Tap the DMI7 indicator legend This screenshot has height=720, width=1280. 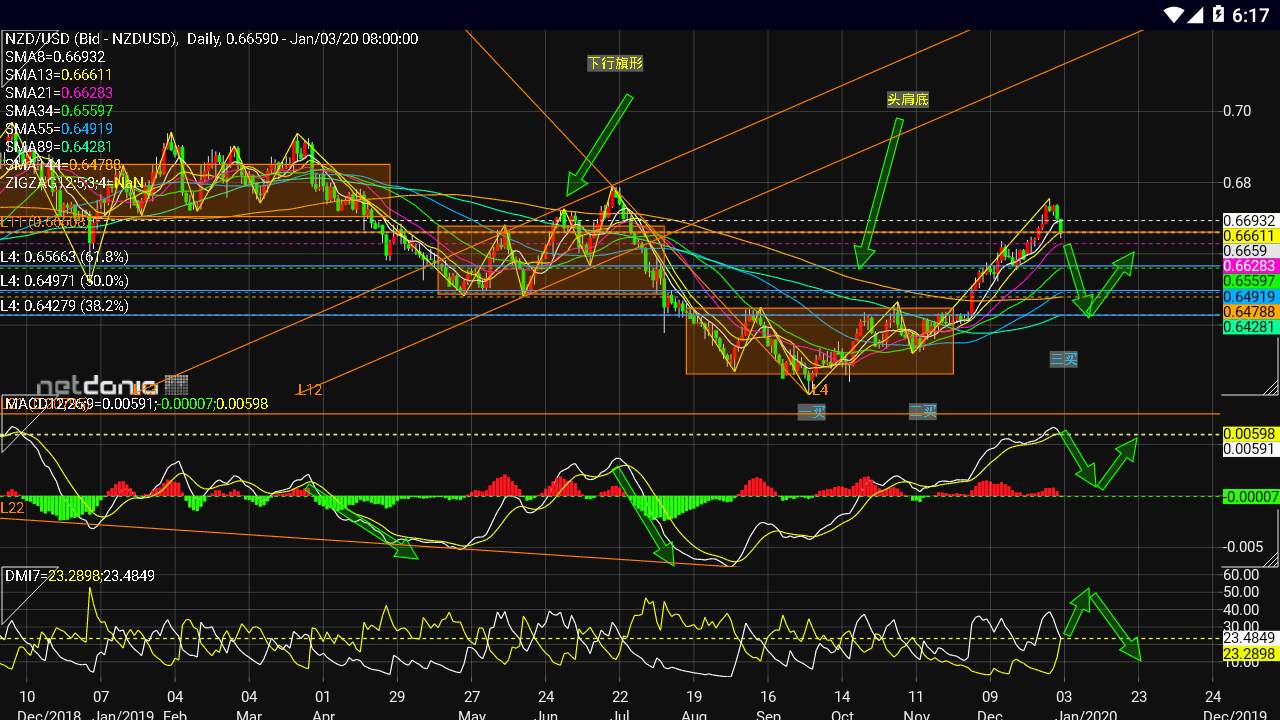click(x=78, y=576)
